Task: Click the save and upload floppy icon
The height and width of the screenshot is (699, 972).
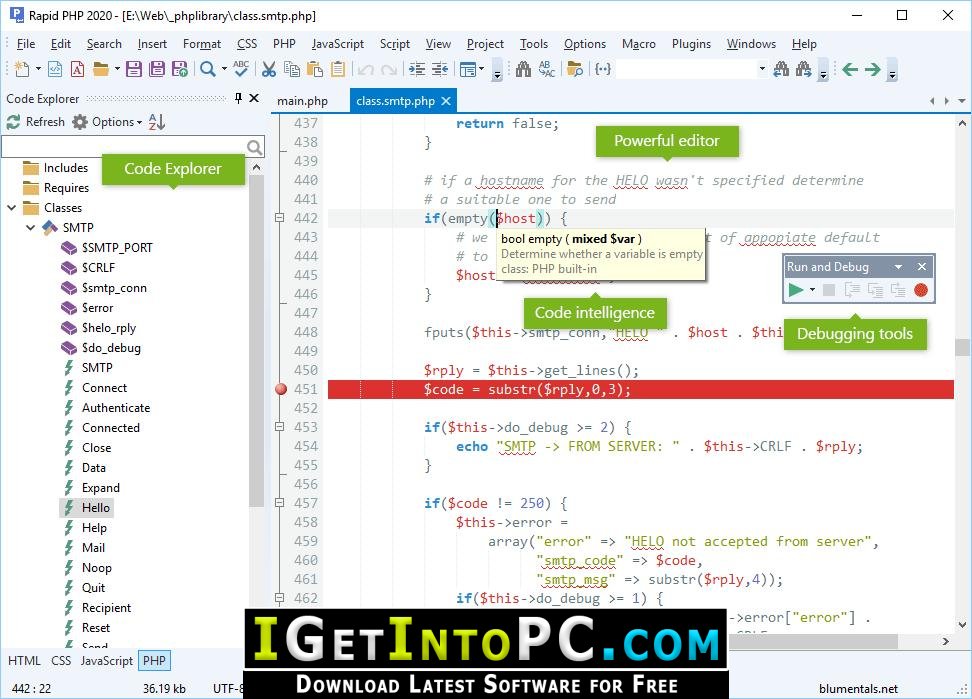Action: [180, 69]
